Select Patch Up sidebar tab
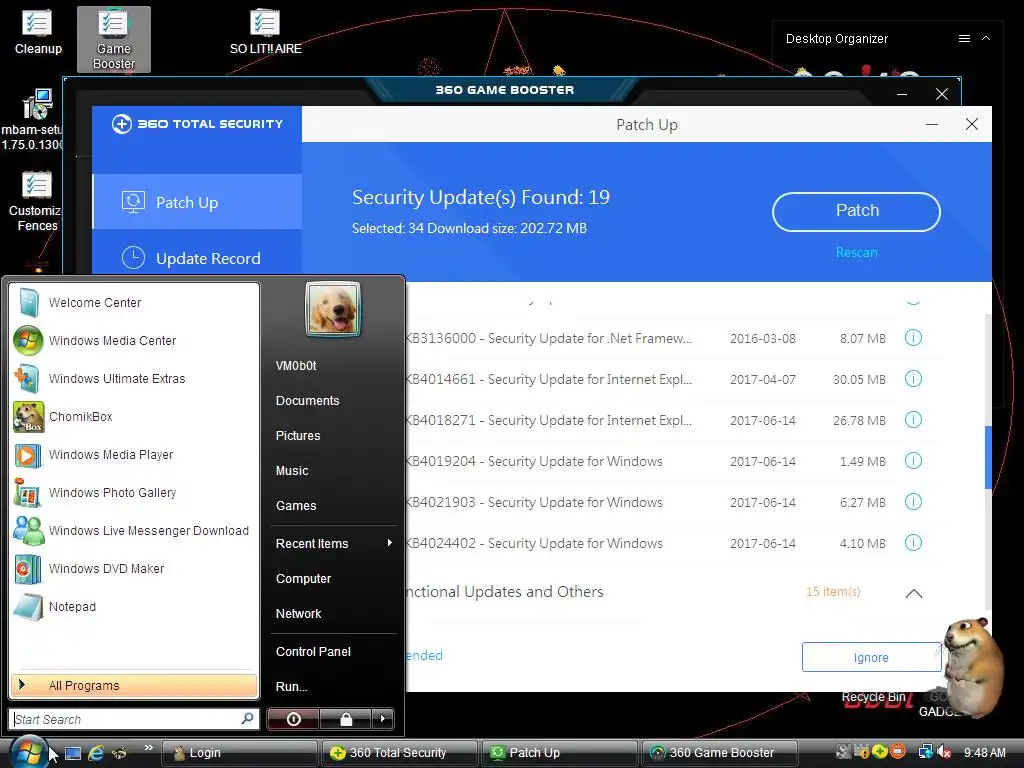1024x768 pixels. click(197, 202)
